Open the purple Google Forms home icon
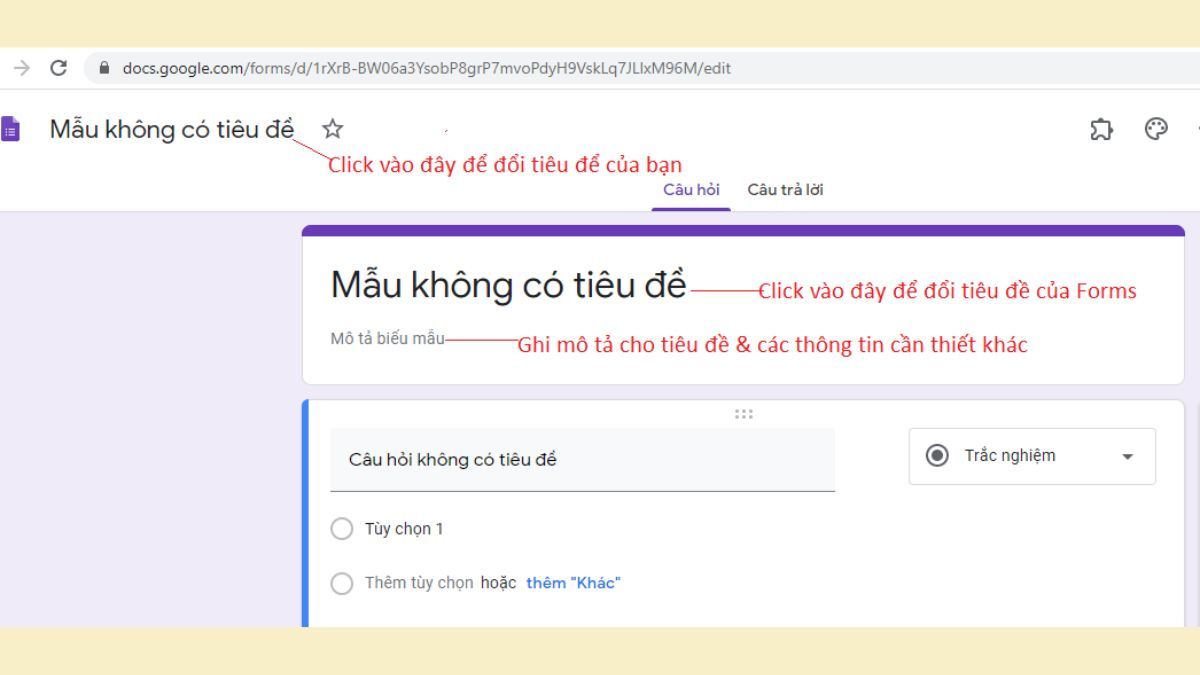1200x675 pixels. pos(10,129)
